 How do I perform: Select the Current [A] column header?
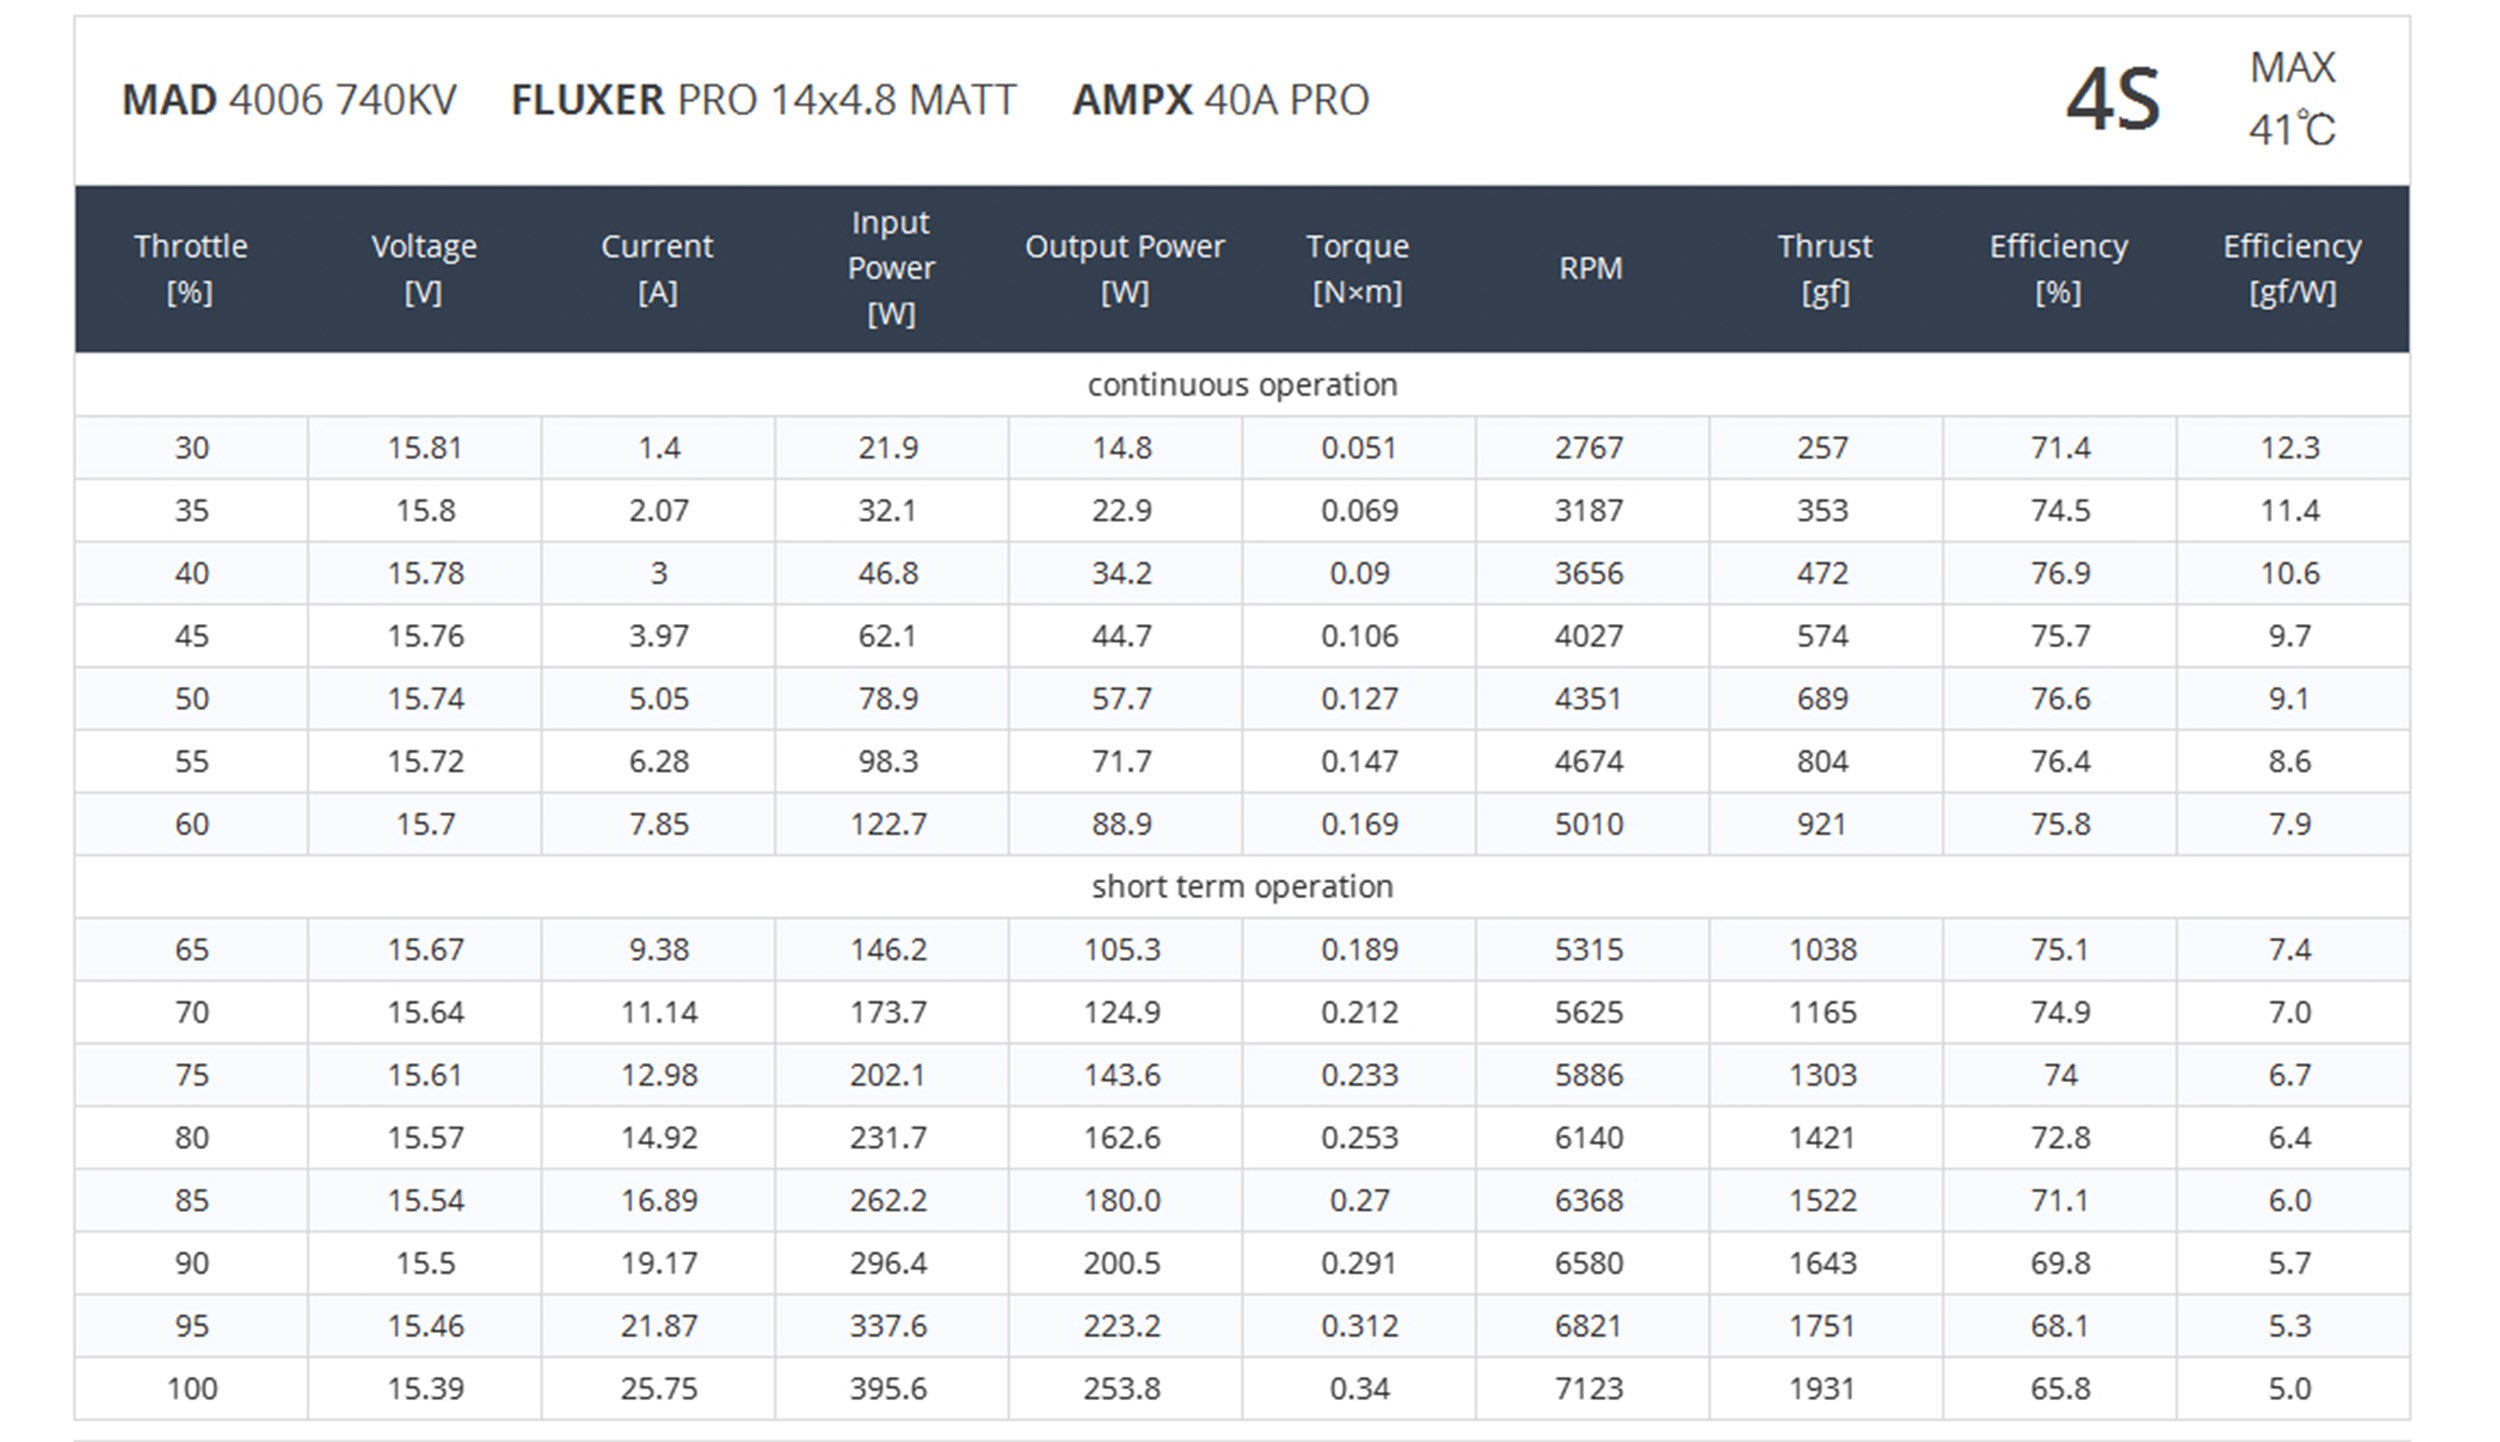658,269
